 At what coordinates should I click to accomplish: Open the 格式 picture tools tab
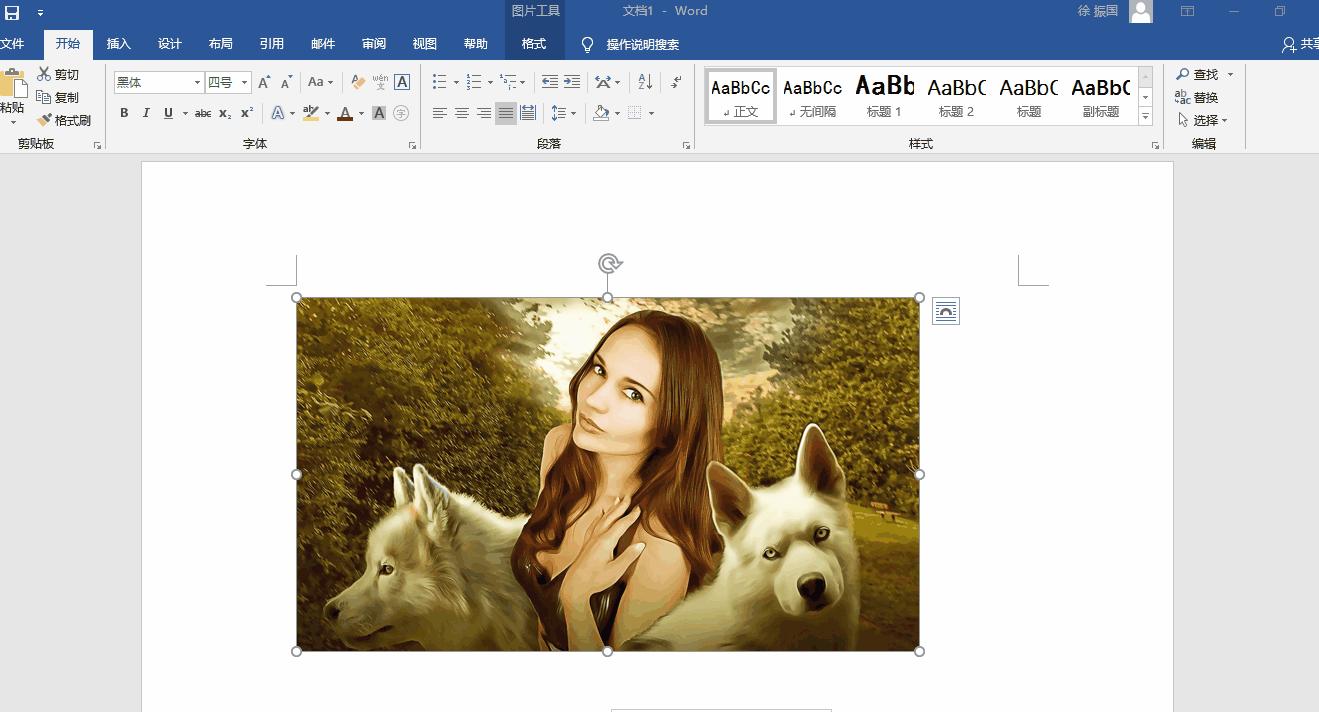tap(534, 44)
